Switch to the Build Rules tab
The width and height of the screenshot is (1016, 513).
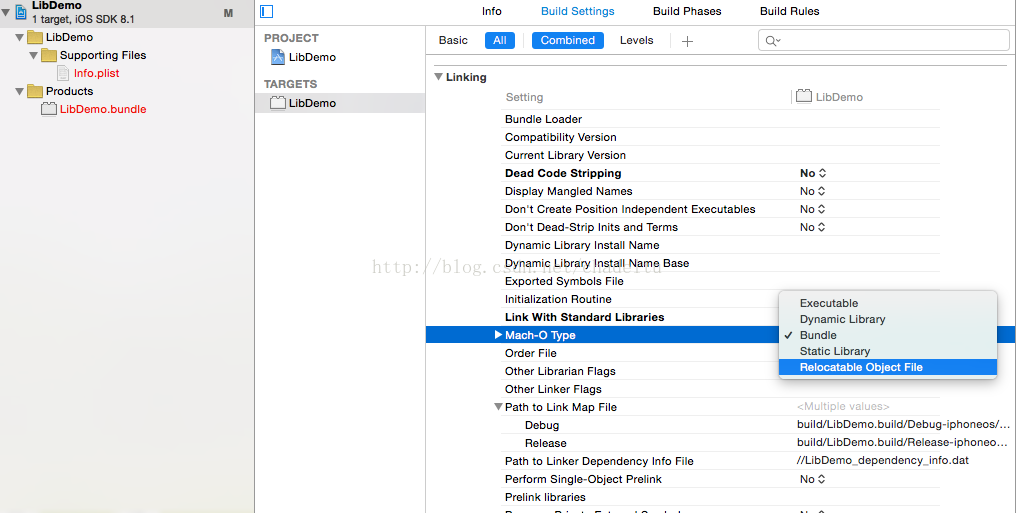[x=789, y=11]
